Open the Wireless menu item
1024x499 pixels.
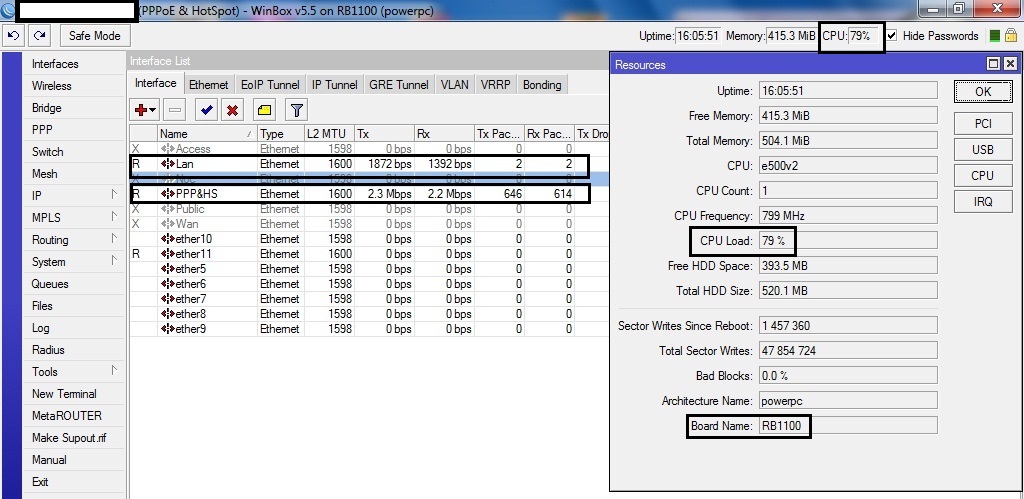click(x=52, y=86)
